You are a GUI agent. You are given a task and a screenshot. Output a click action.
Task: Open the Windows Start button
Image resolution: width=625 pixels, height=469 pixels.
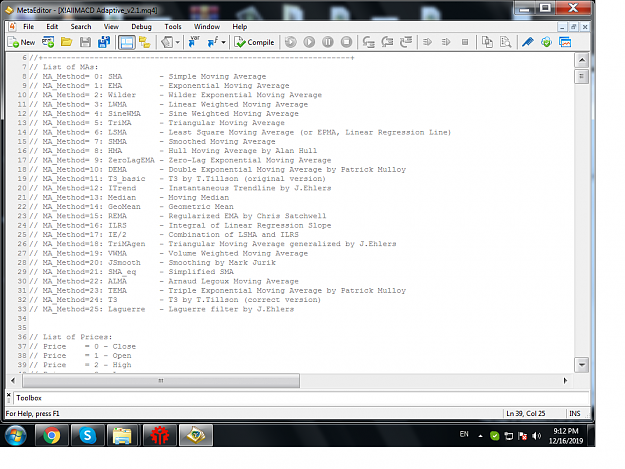click(x=16, y=435)
